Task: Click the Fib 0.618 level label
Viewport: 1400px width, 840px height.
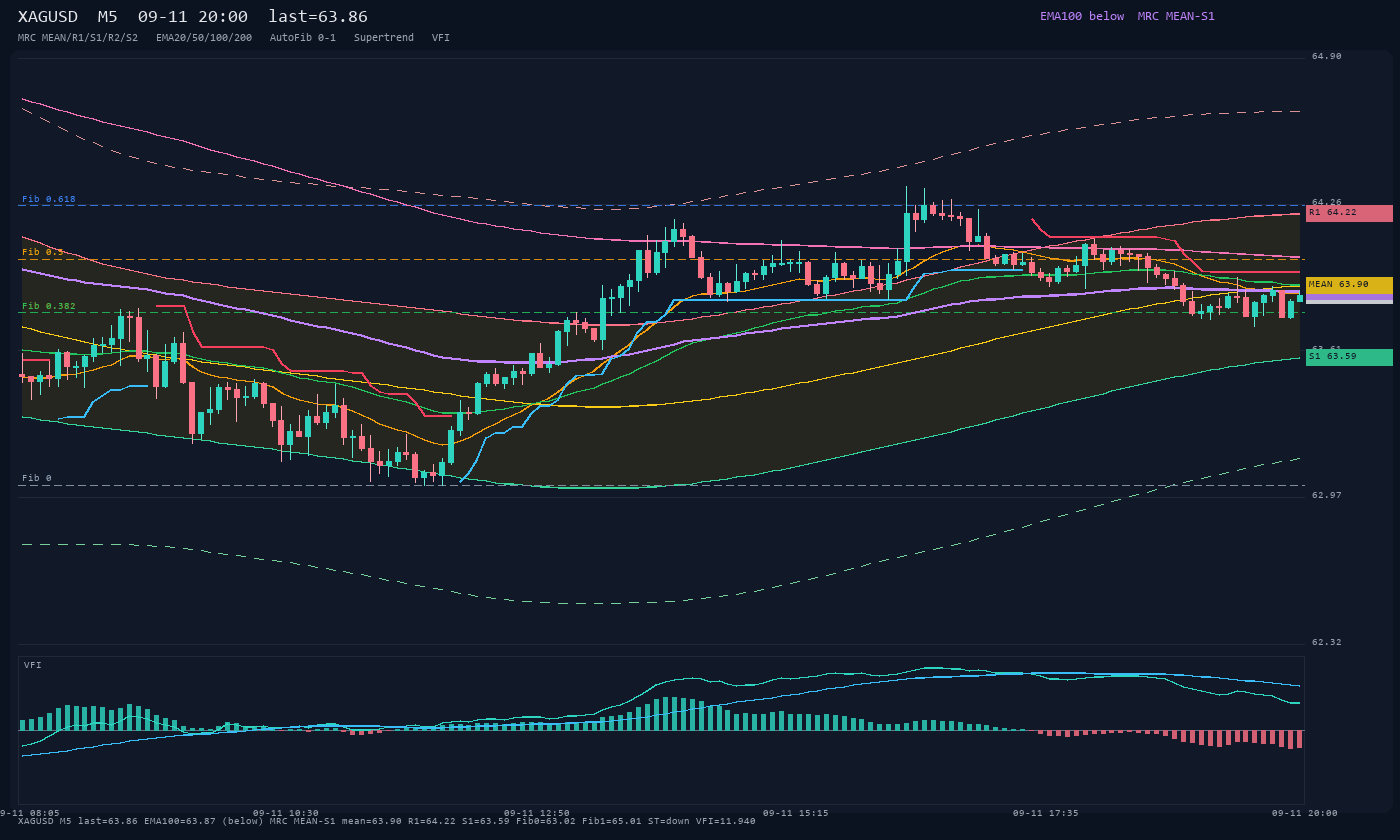Action: pyautogui.click(x=49, y=199)
